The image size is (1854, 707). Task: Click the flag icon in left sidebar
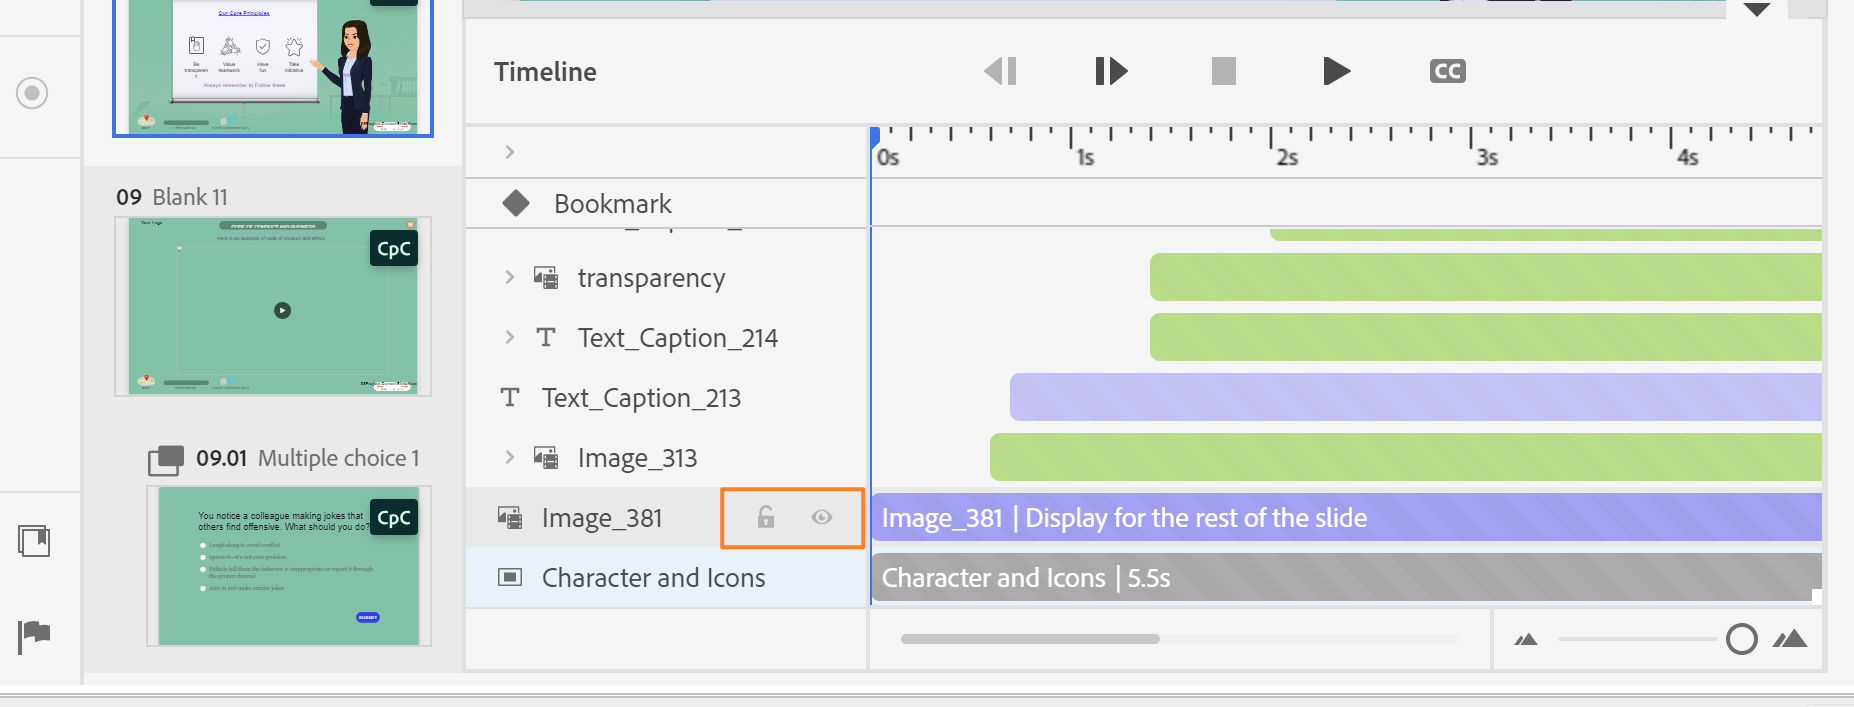[34, 635]
